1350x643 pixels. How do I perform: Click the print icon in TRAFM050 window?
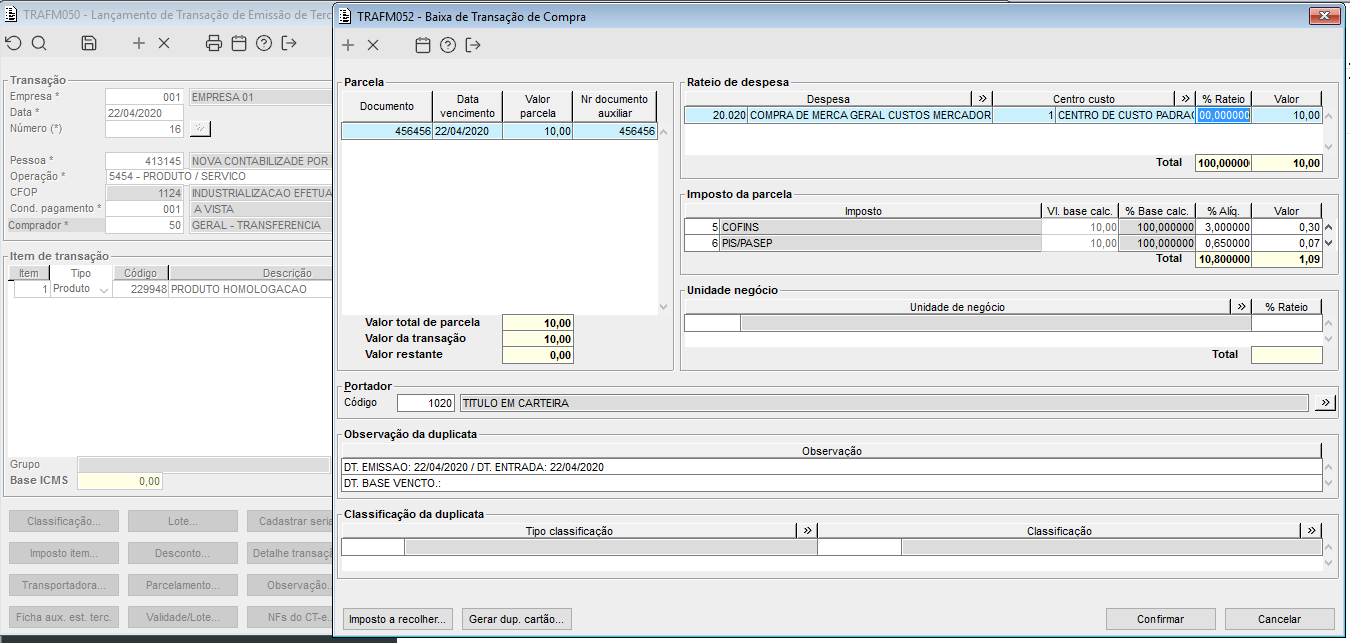click(x=214, y=43)
